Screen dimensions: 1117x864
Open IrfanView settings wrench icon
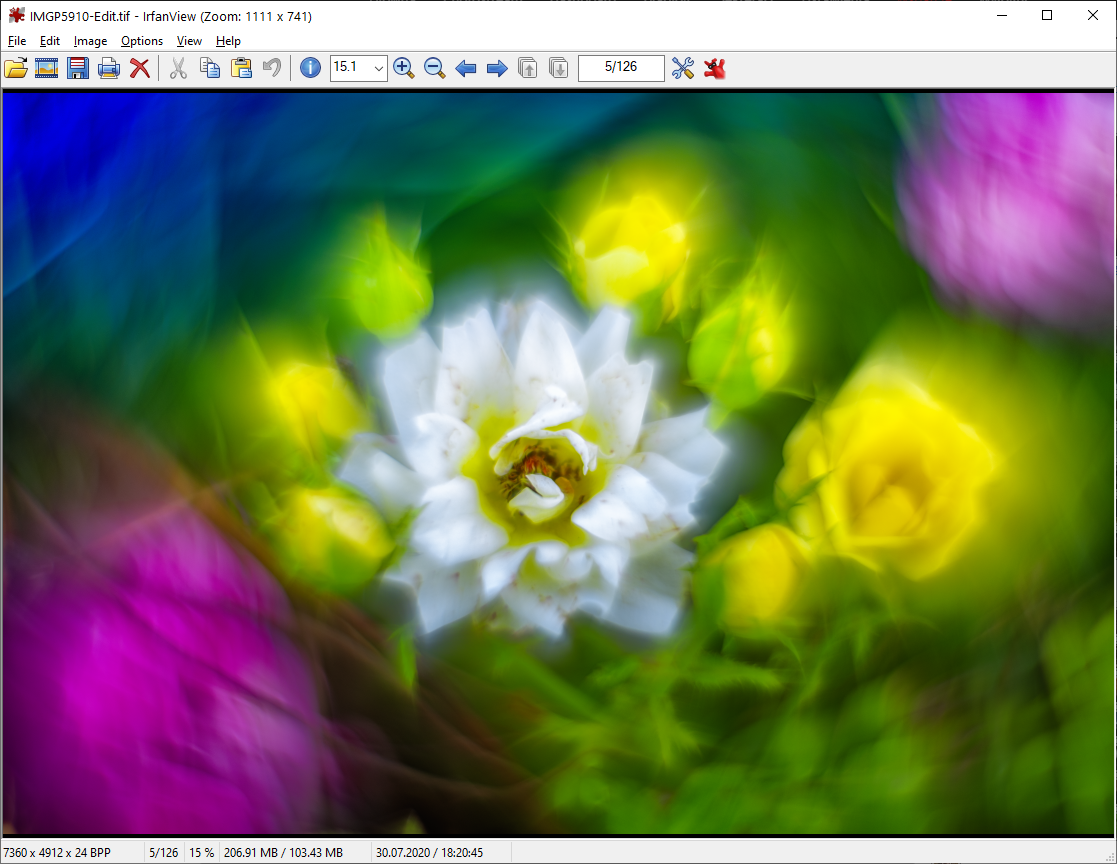[683, 68]
